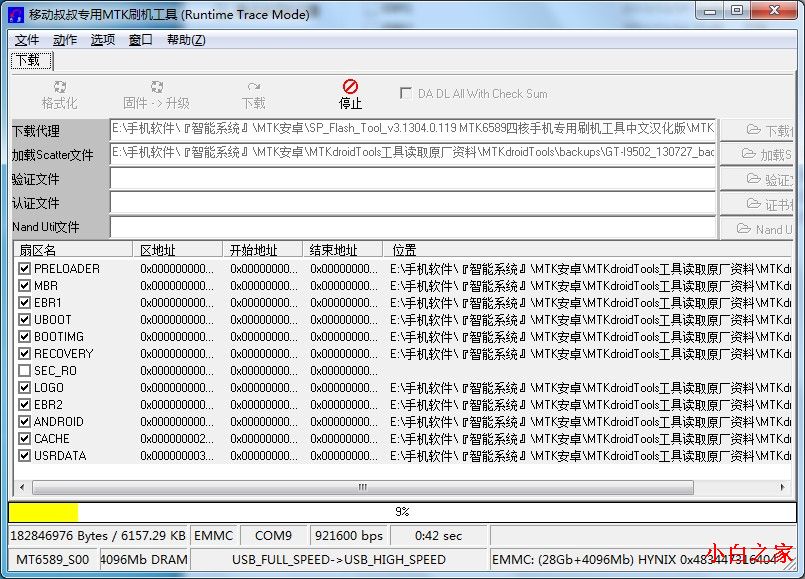Image resolution: width=805 pixels, height=579 pixels.
Task: Open the 动作 (Action) menu
Action: click(x=65, y=40)
